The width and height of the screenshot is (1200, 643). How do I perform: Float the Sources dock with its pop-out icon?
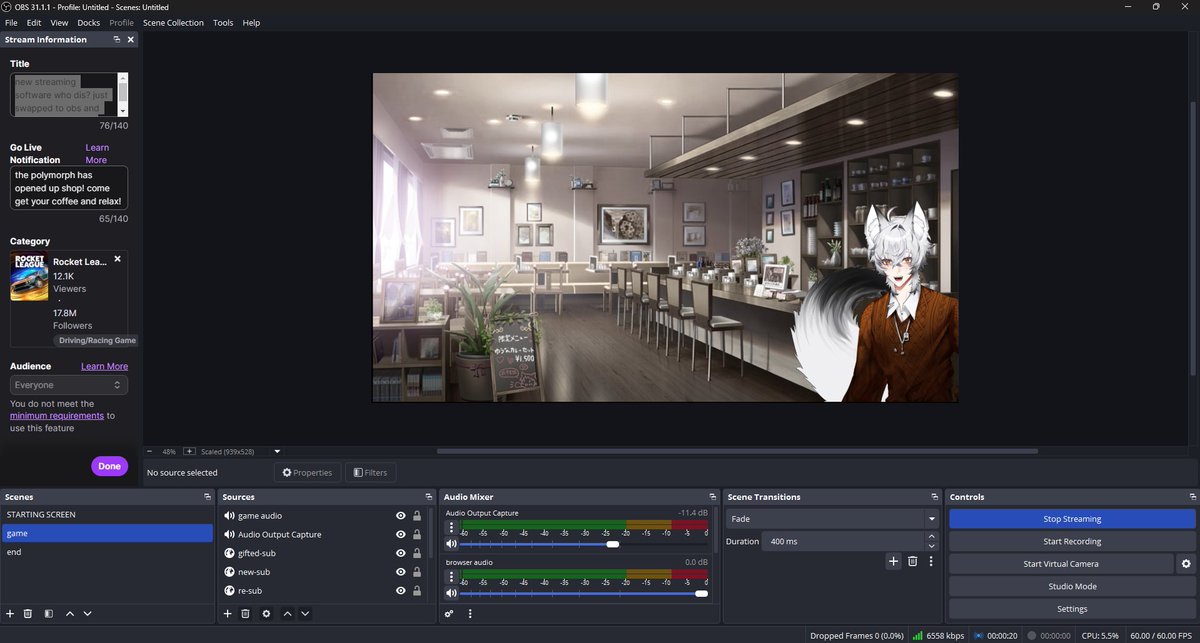tap(430, 497)
